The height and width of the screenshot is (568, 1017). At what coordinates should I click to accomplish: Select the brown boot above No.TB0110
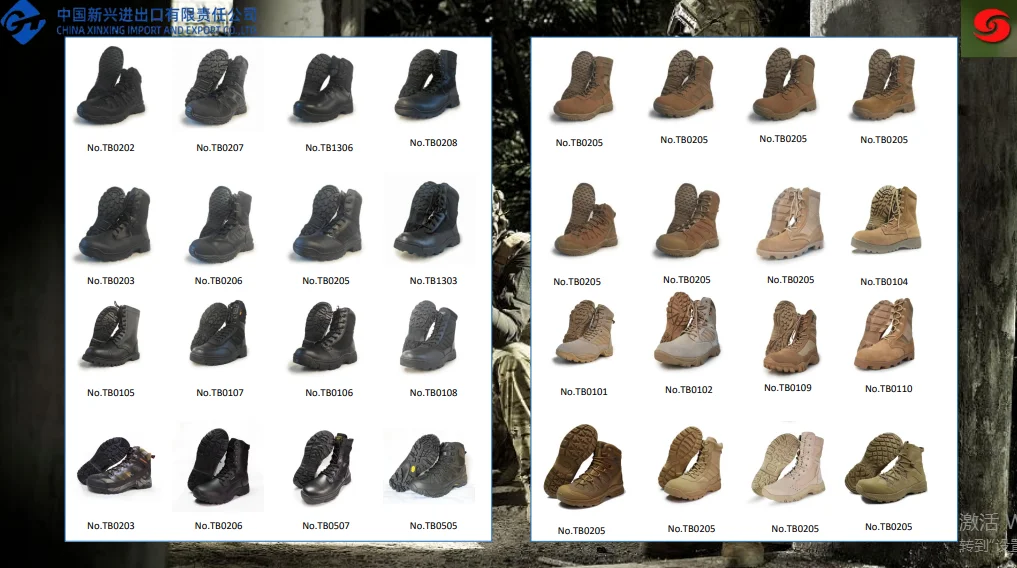886,335
